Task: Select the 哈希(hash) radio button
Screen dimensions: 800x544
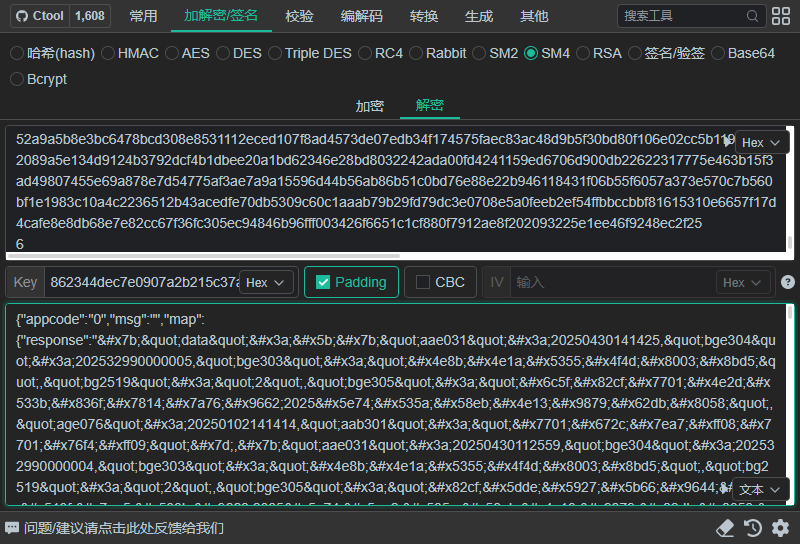Action: point(17,53)
